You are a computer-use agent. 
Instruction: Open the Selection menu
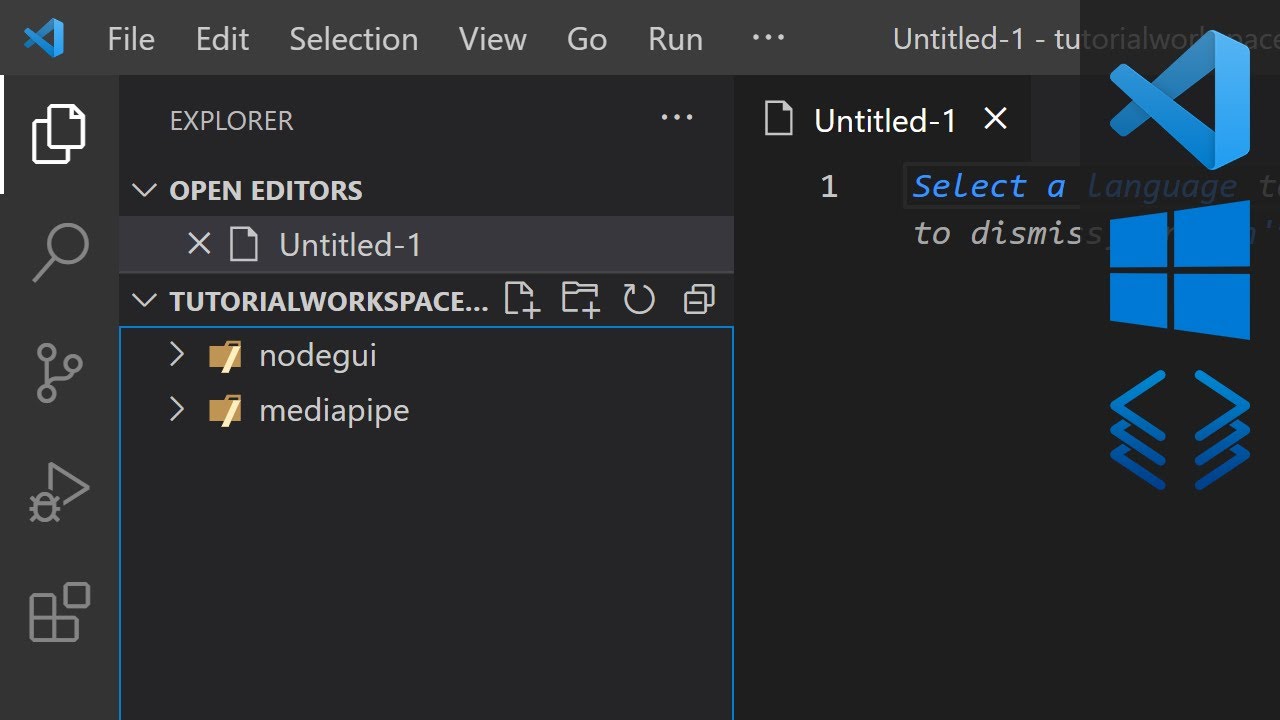pyautogui.click(x=354, y=39)
